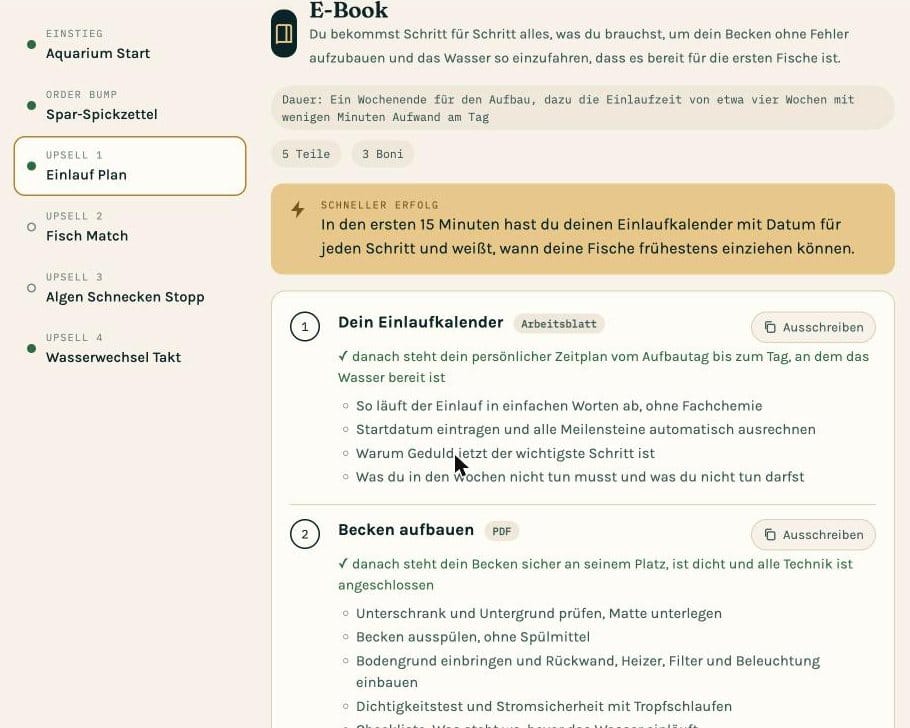
Task: Click the PDF badge next to Becken aufbauen
Action: coord(502,531)
